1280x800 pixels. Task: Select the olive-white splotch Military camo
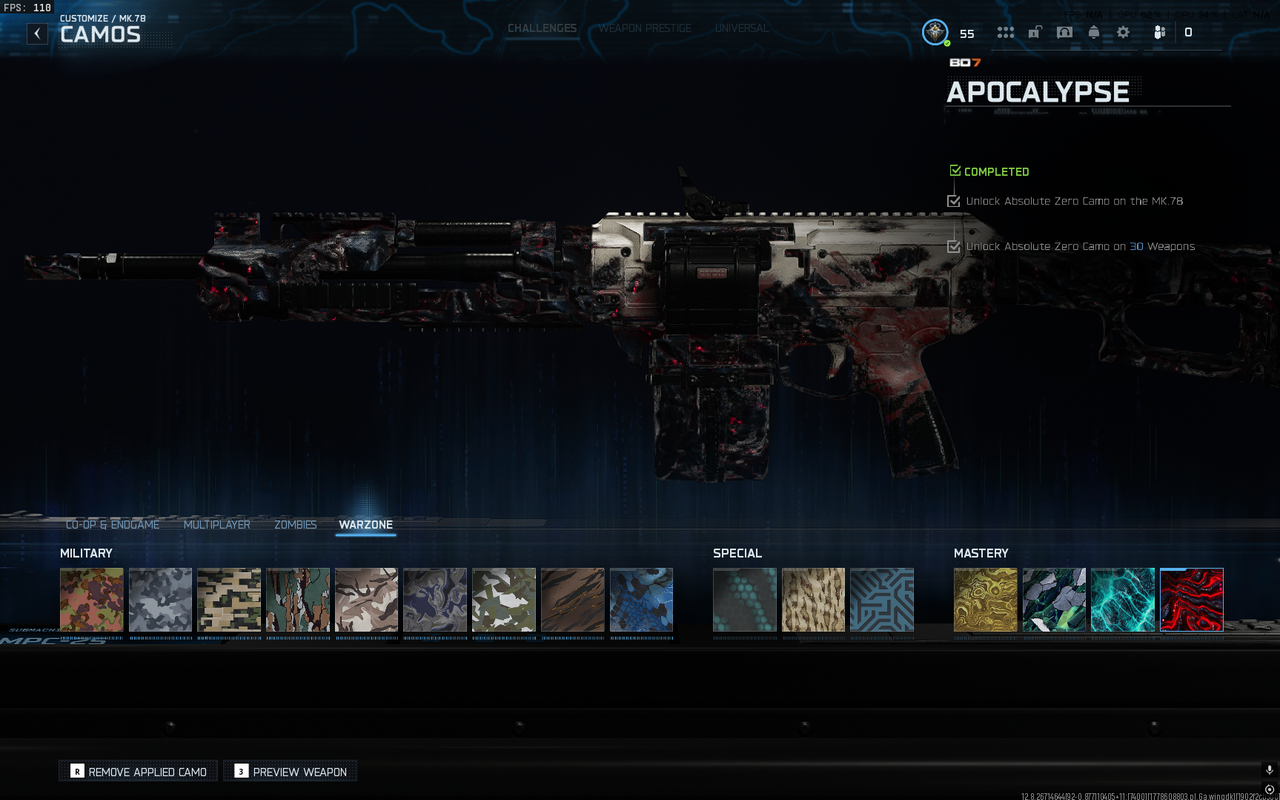tap(504, 600)
